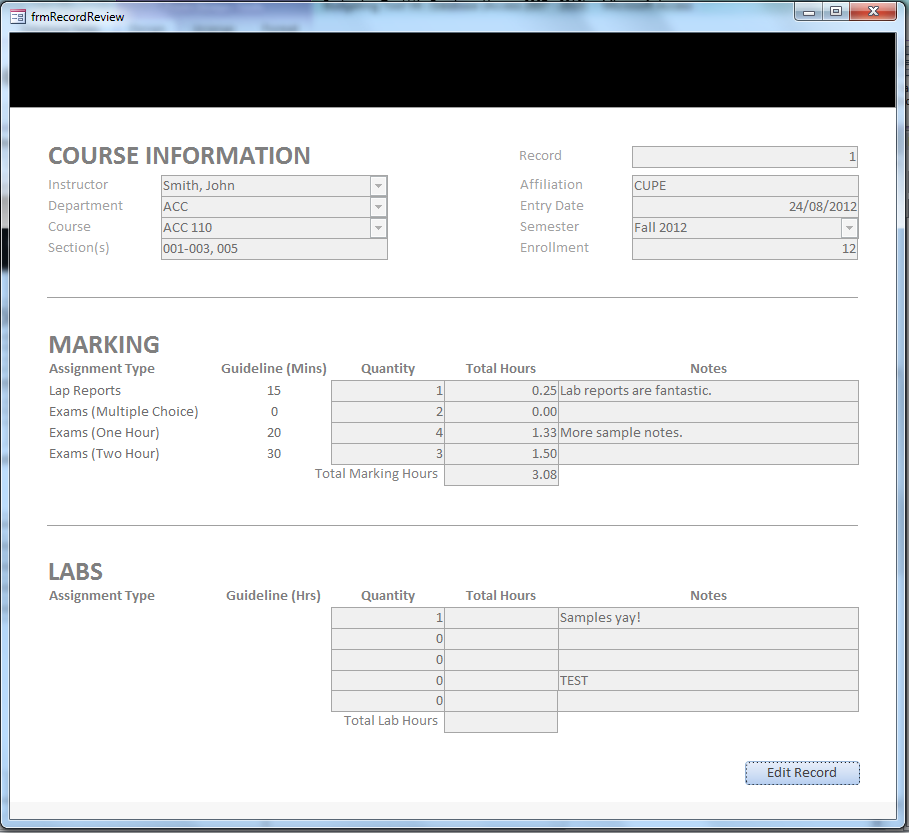Click the guideline value 15 for Lap Reports
This screenshot has height=833, width=909.
click(274, 391)
